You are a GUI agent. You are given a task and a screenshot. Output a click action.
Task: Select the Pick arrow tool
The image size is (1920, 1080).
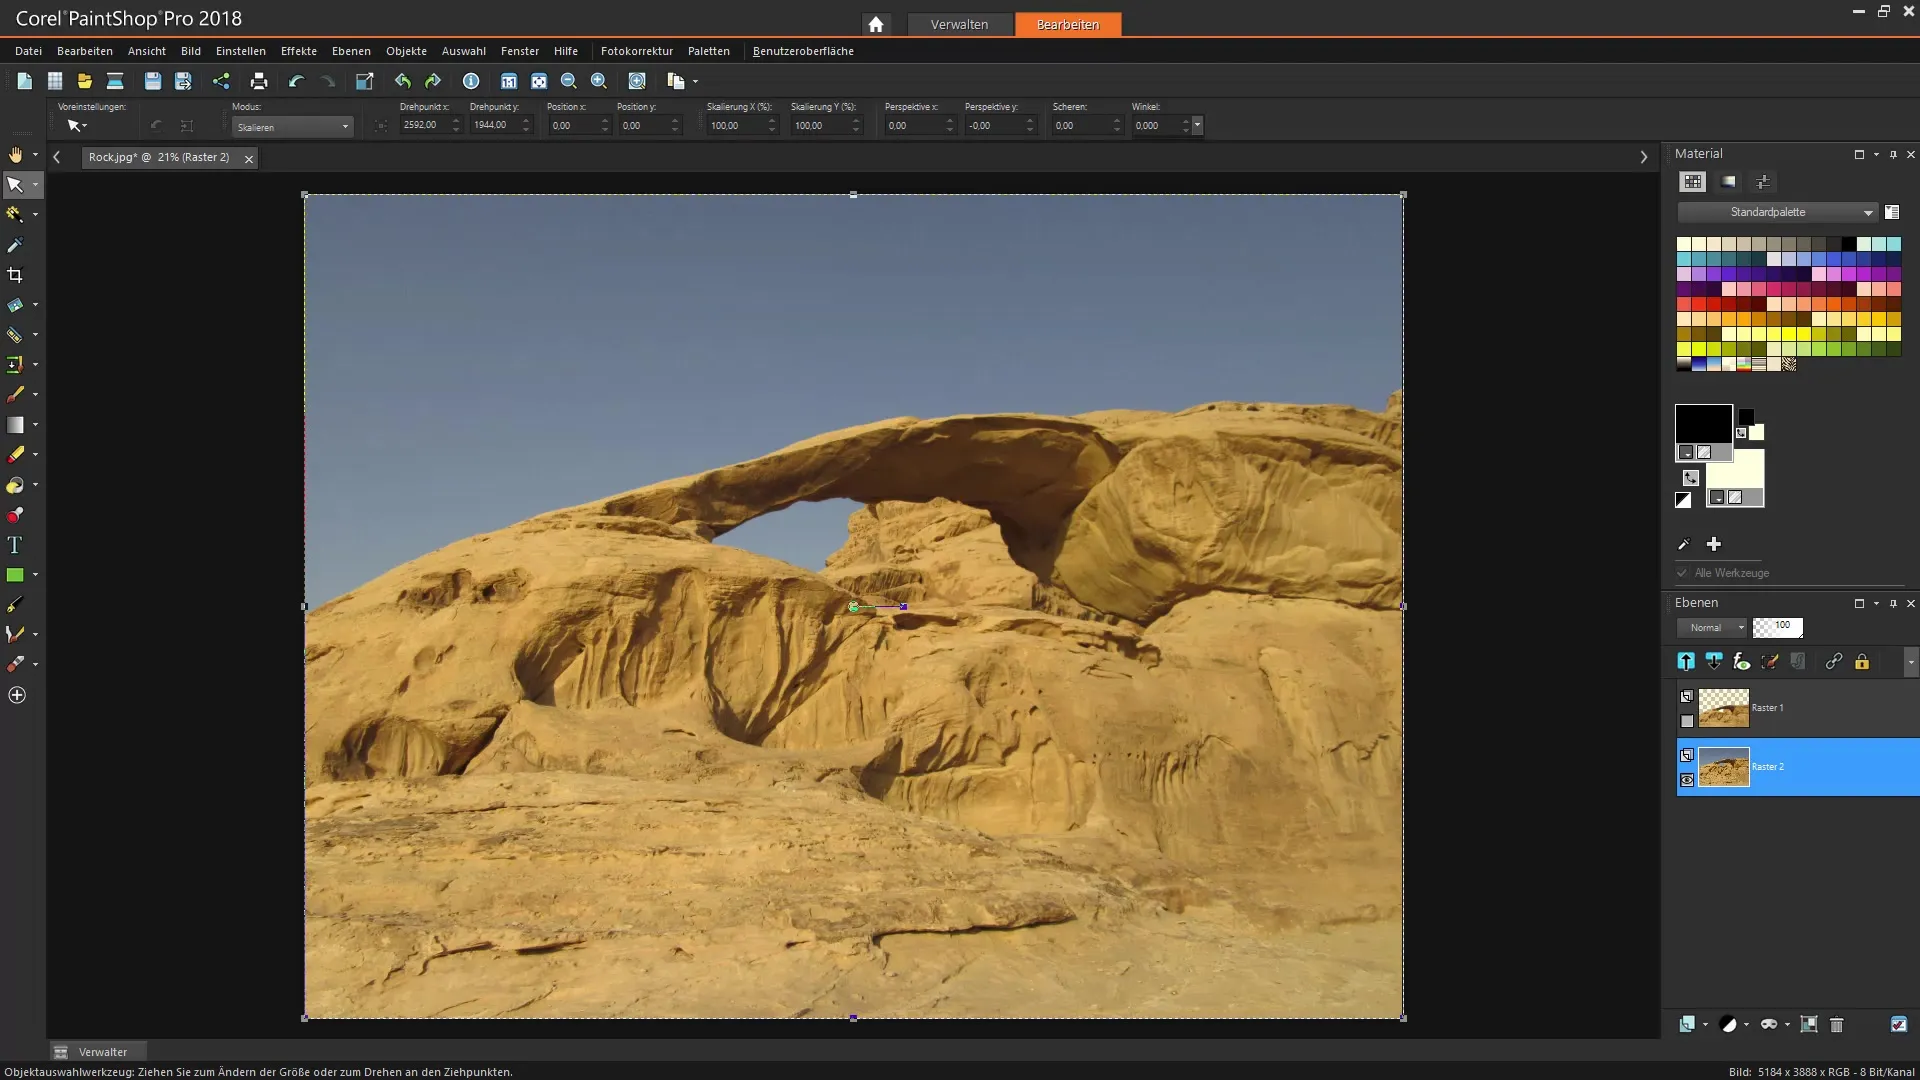(15, 185)
